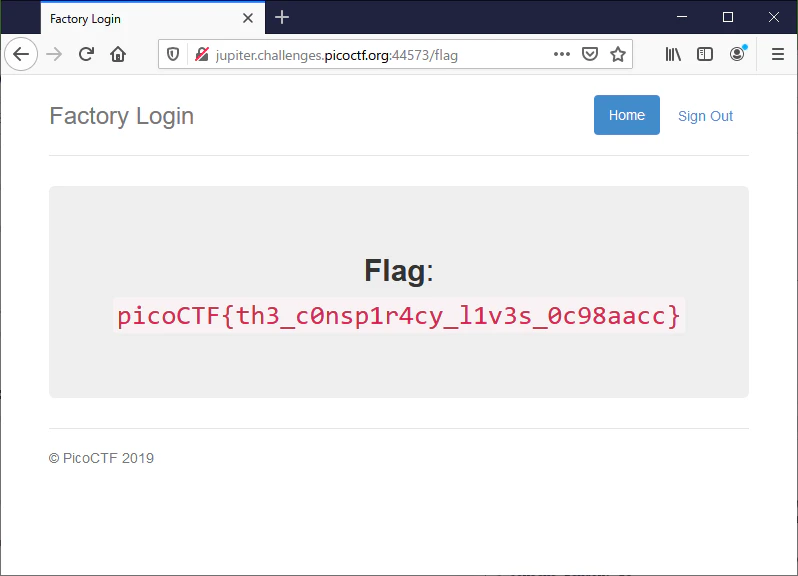Open Firefox account menu
This screenshot has width=798, height=576.
pos(737,54)
